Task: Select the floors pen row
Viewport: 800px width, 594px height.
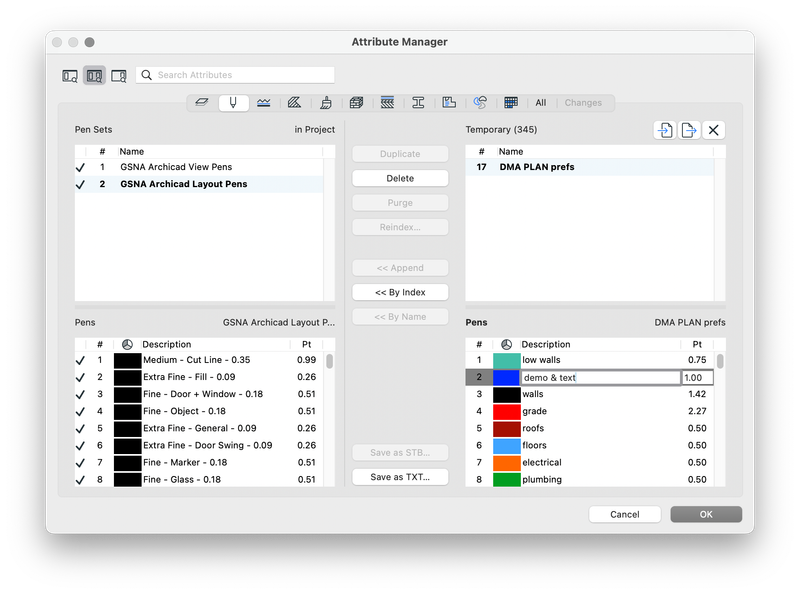Action: pyautogui.click(x=590, y=446)
